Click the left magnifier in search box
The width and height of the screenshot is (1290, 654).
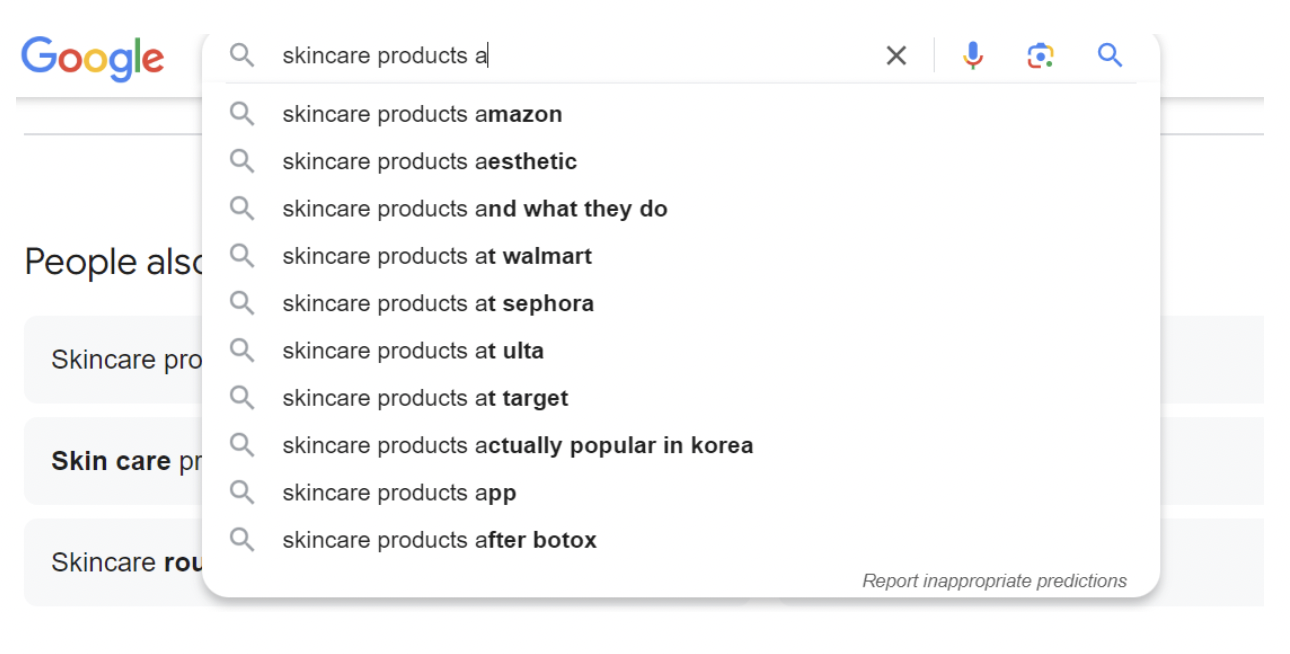[x=242, y=55]
